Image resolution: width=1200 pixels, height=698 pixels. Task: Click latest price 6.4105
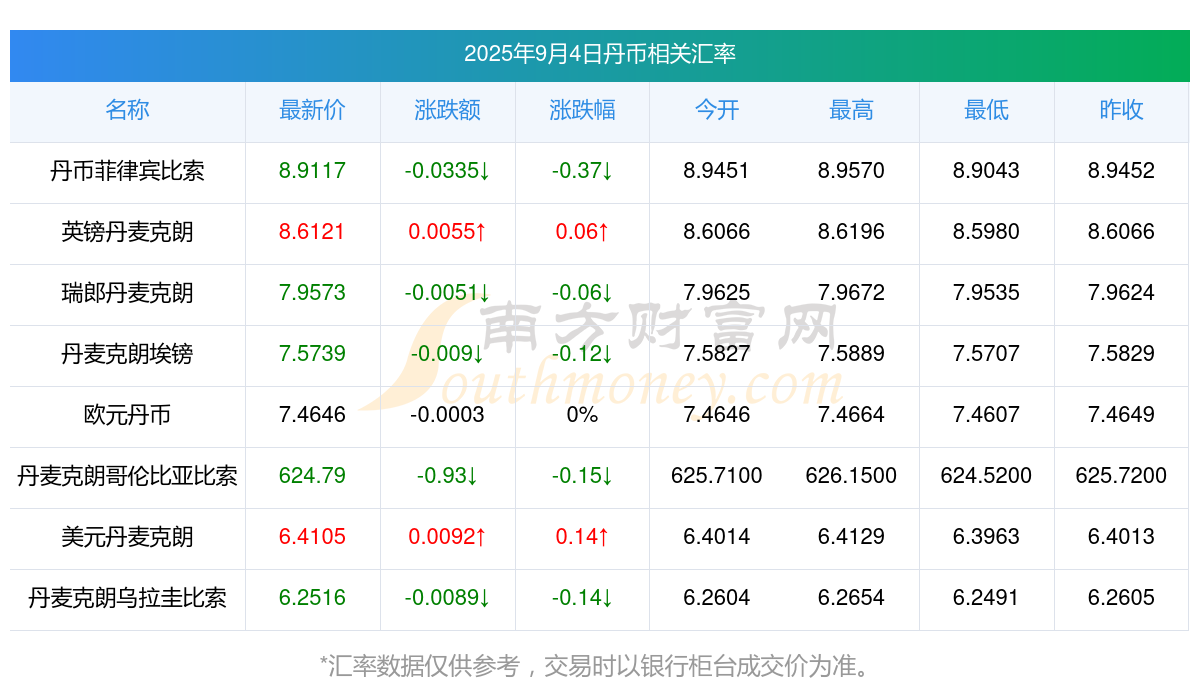point(313,537)
